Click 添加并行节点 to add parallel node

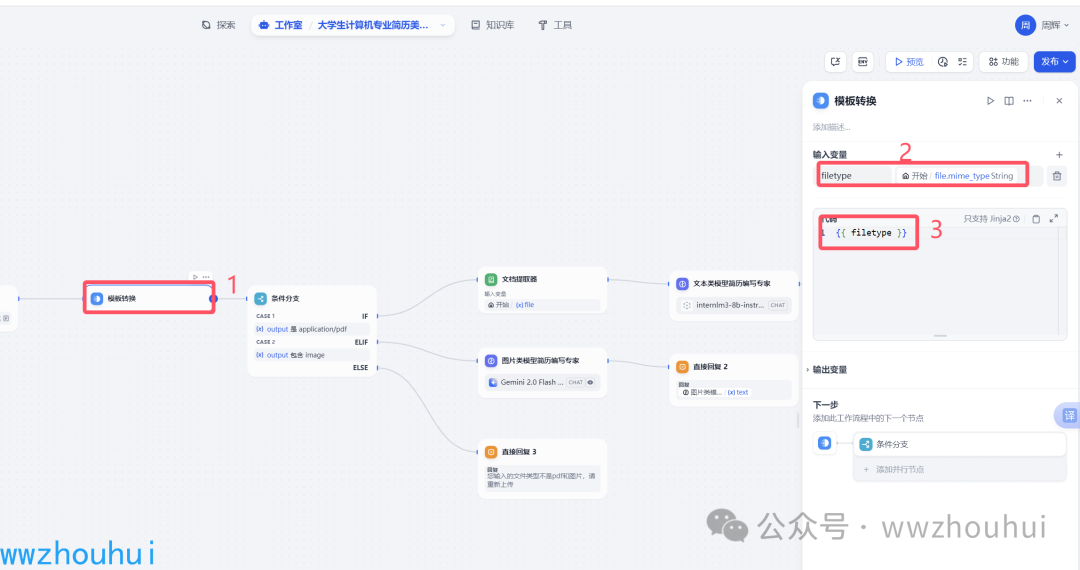click(900, 469)
